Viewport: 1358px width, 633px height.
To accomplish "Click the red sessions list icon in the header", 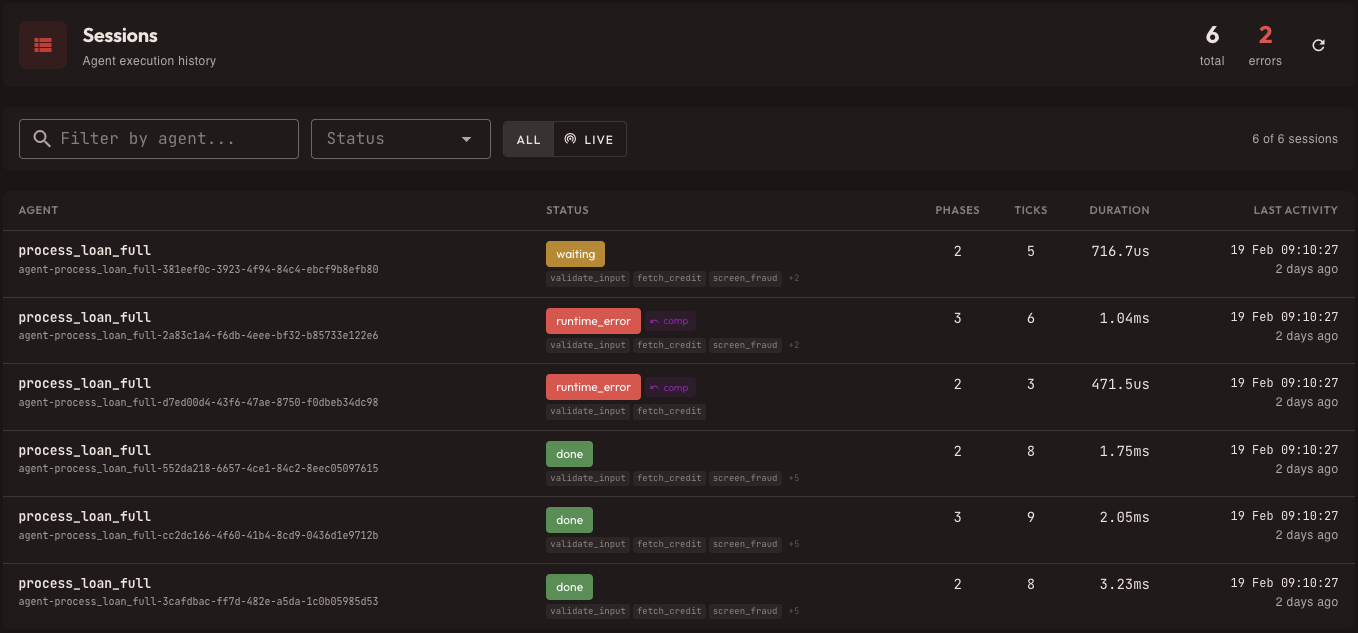I will 42,44.
